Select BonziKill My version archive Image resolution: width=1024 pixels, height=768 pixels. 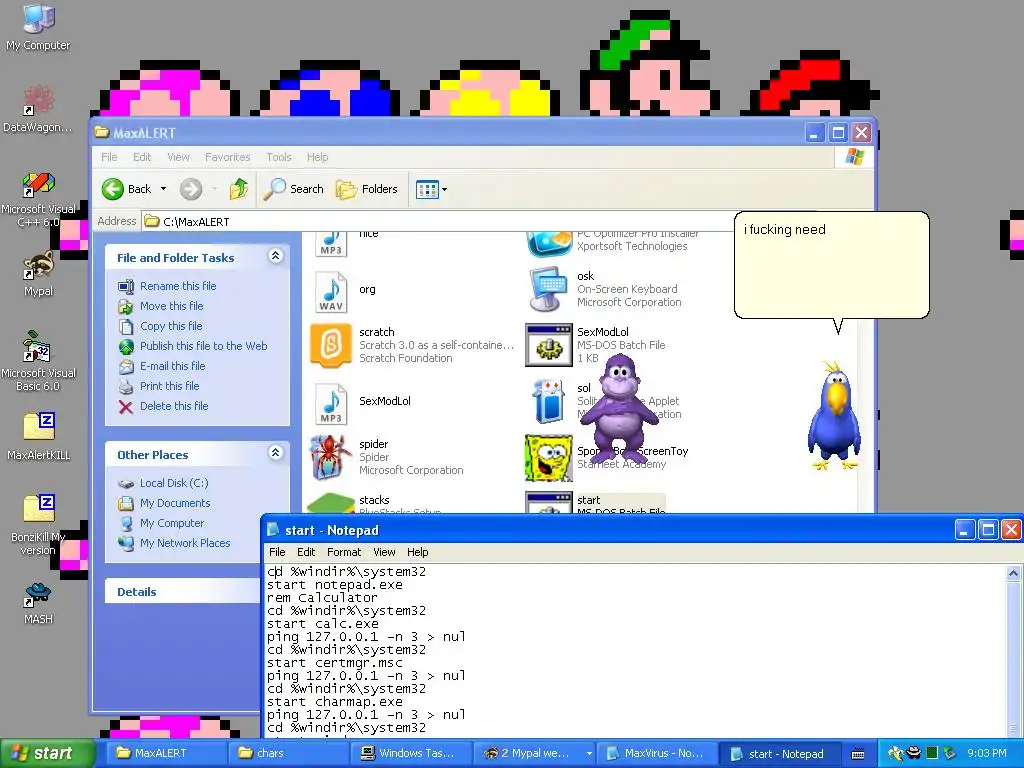39,526
